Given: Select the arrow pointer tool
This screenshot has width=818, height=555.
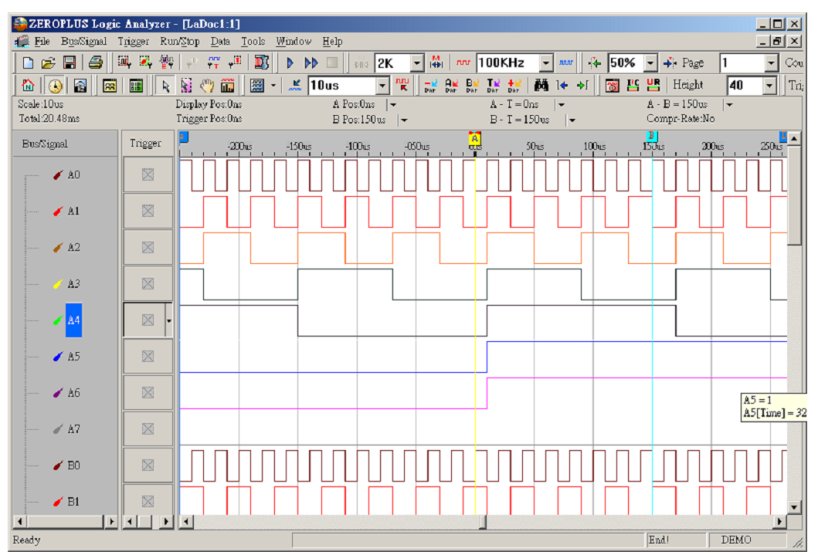Looking at the screenshot, I should coord(166,86).
